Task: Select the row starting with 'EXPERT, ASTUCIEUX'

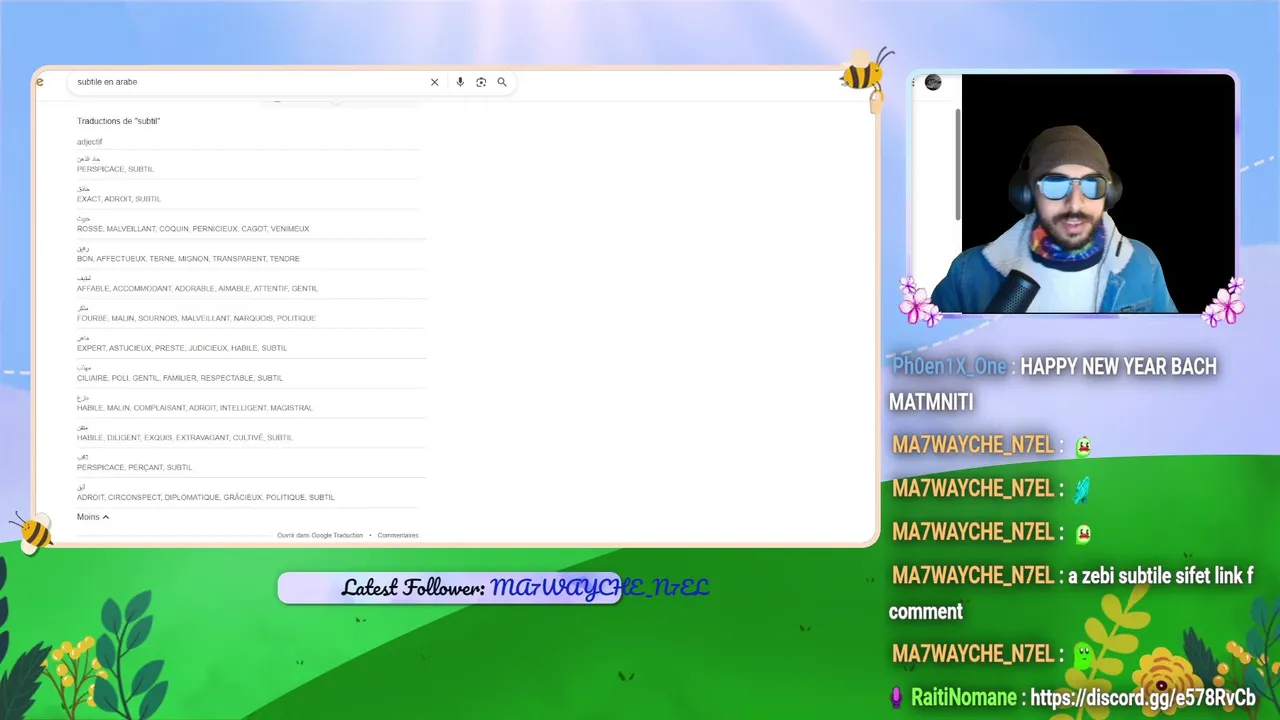Action: (x=251, y=344)
